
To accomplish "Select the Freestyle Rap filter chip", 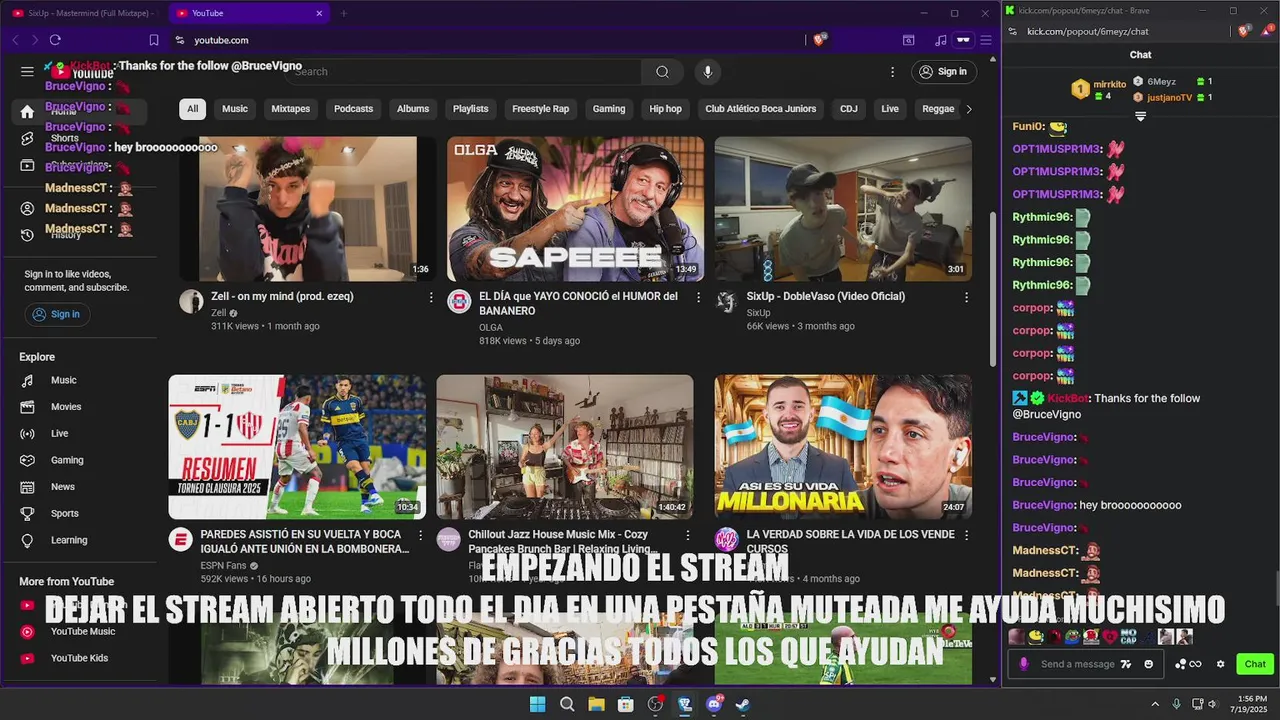I will [540, 109].
